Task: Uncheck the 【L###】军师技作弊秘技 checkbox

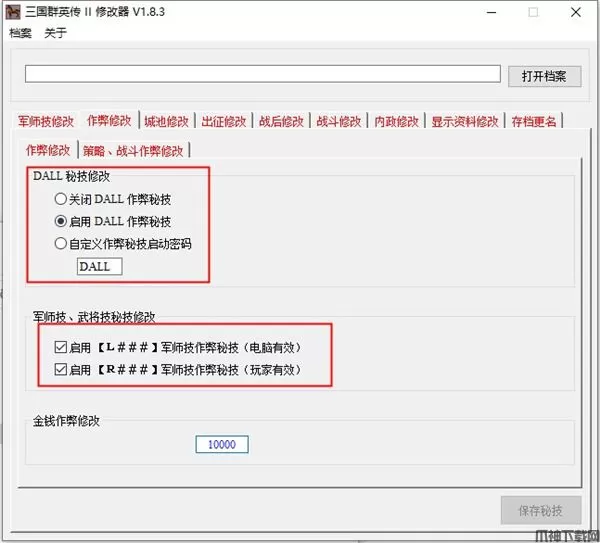Action: [x=58, y=347]
